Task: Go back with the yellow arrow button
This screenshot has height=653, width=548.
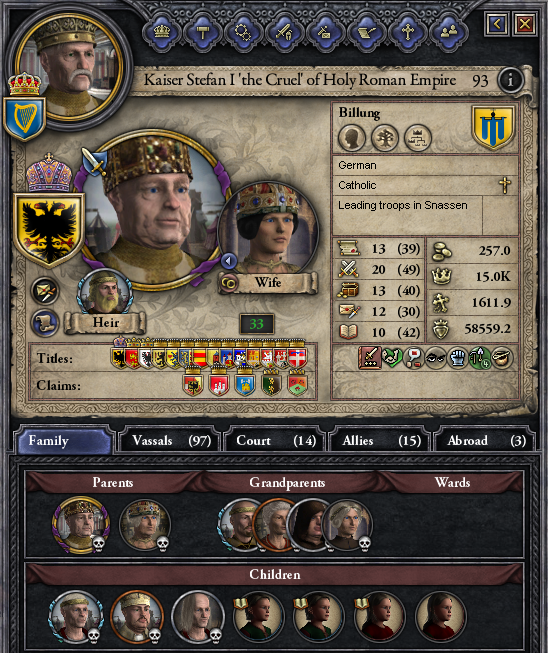Action: [x=496, y=24]
